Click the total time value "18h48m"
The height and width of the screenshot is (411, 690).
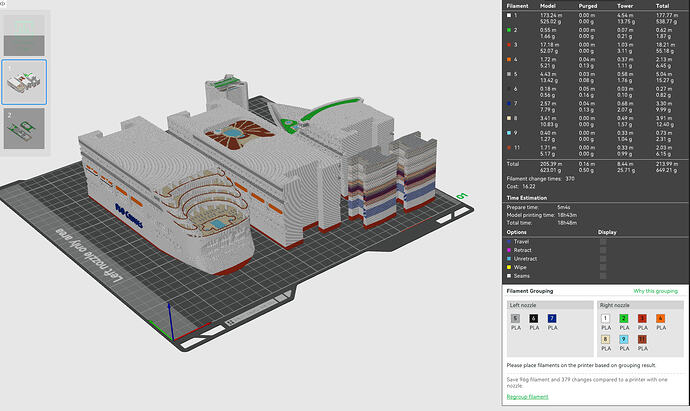(x=567, y=223)
